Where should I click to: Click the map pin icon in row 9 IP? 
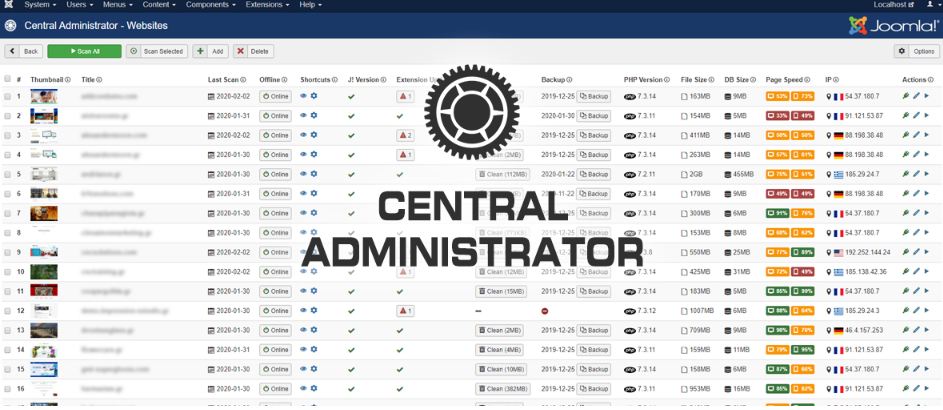point(829,252)
